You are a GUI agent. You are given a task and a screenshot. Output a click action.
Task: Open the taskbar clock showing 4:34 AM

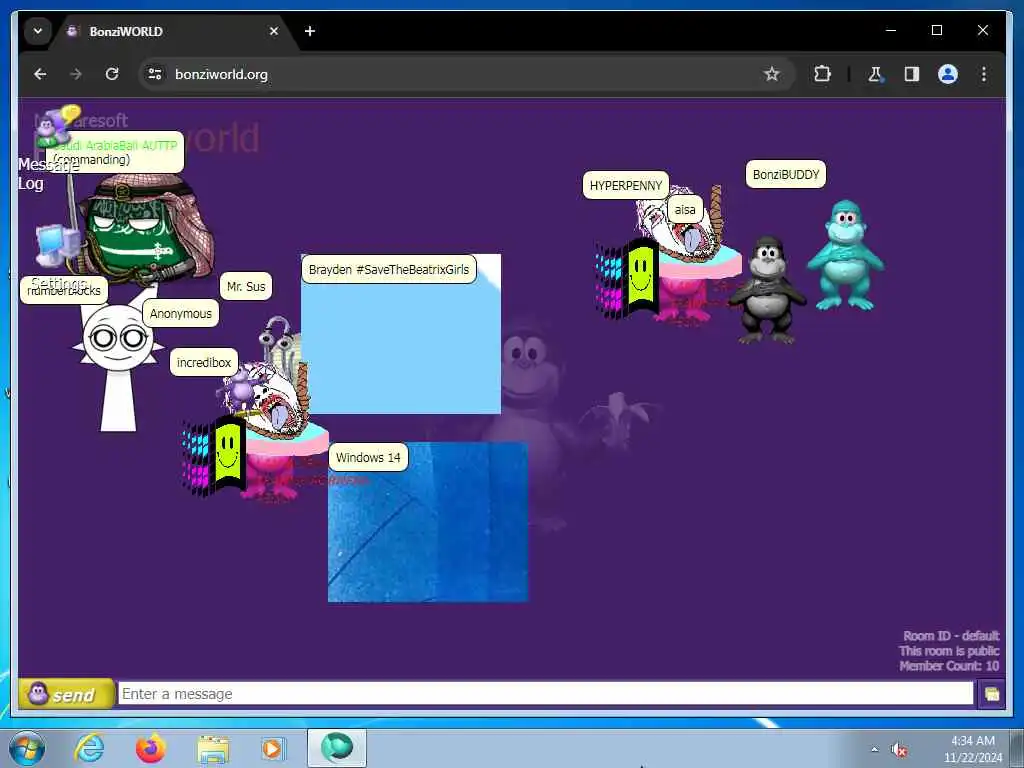coord(972,749)
